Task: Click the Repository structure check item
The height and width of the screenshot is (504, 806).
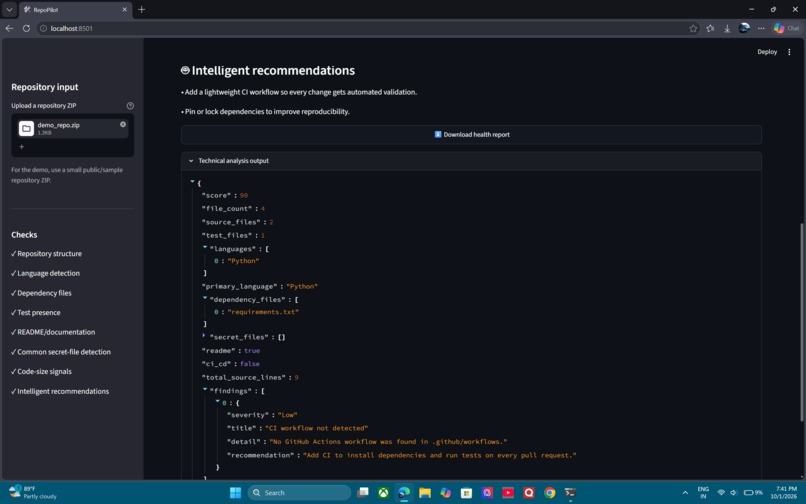Action: click(x=46, y=254)
